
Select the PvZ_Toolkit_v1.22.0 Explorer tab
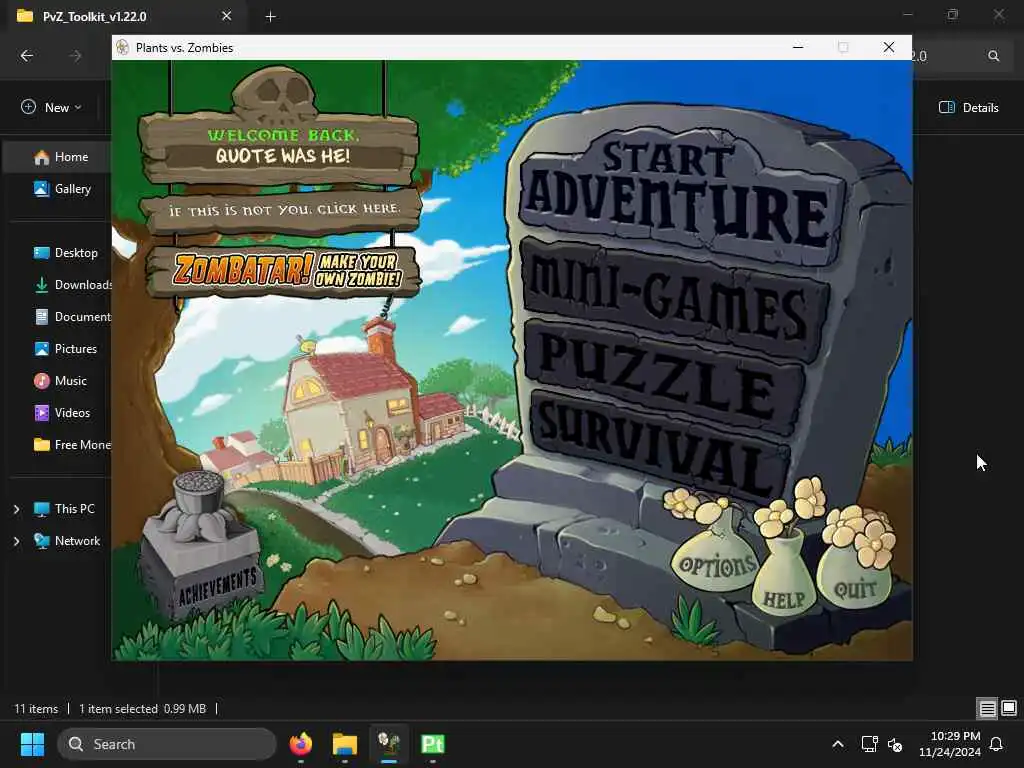pos(124,16)
